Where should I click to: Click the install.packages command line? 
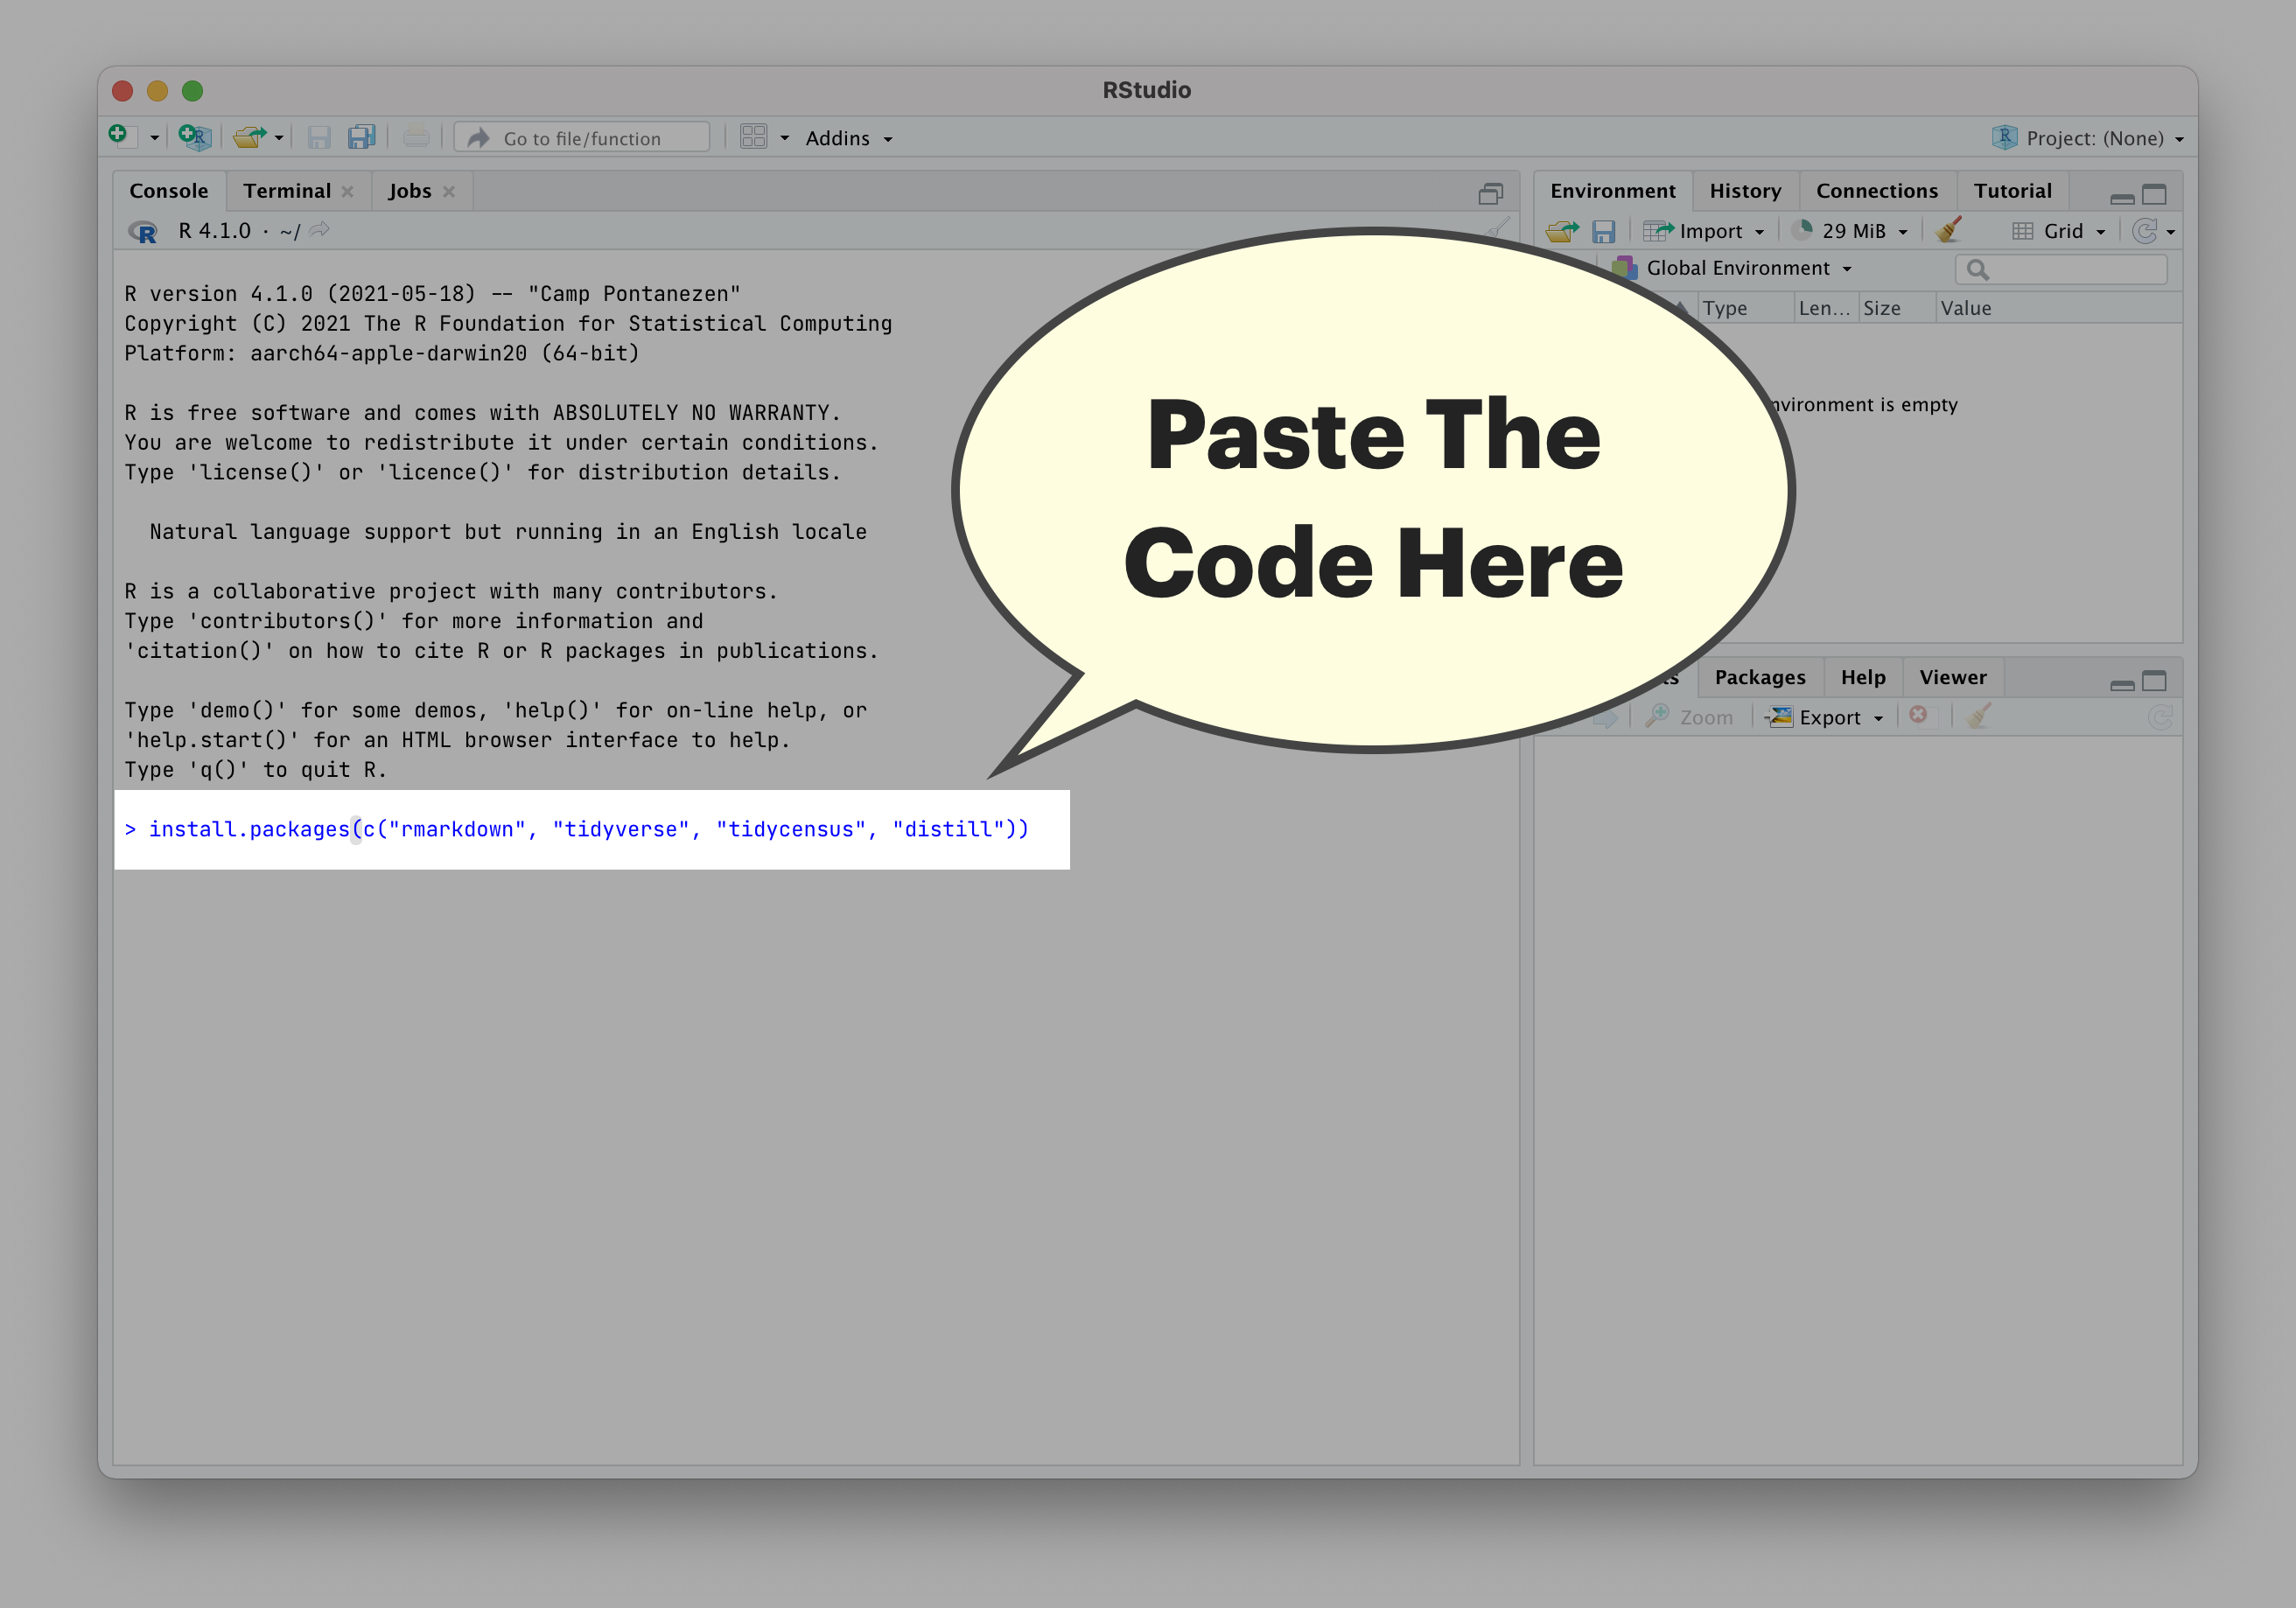pyautogui.click(x=589, y=829)
